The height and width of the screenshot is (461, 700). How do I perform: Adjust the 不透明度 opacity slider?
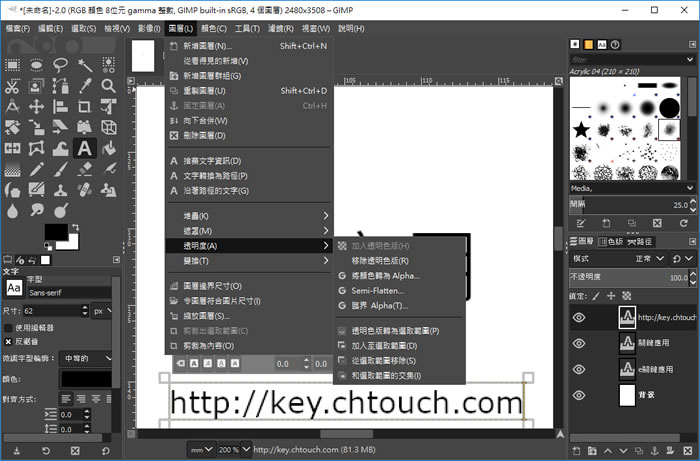629,277
